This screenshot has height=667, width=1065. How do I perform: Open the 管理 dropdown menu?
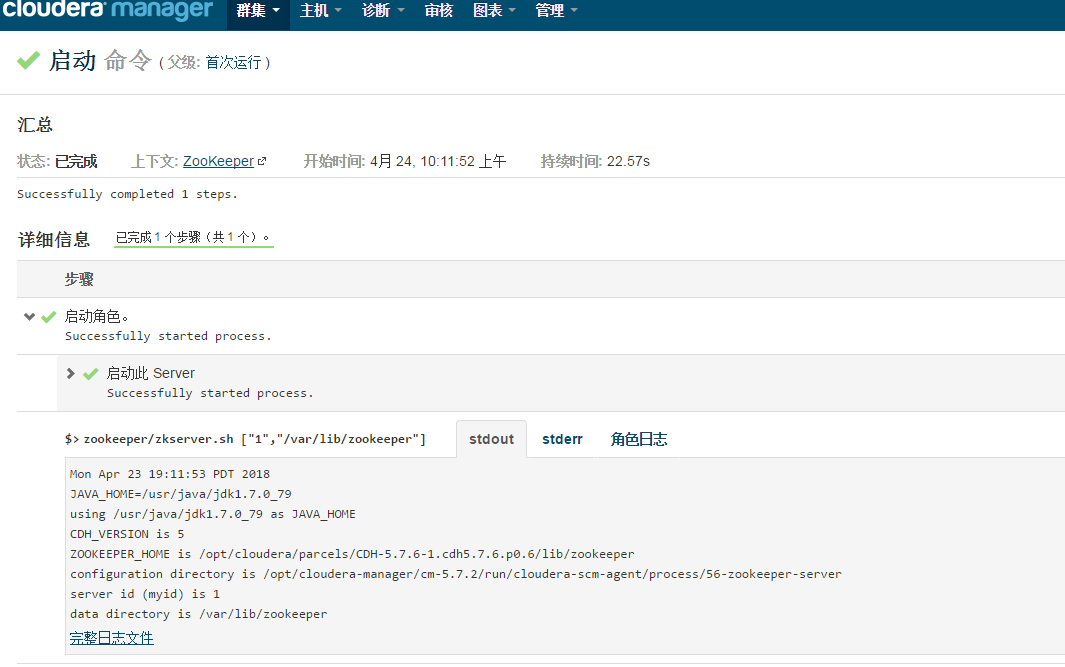click(x=556, y=11)
